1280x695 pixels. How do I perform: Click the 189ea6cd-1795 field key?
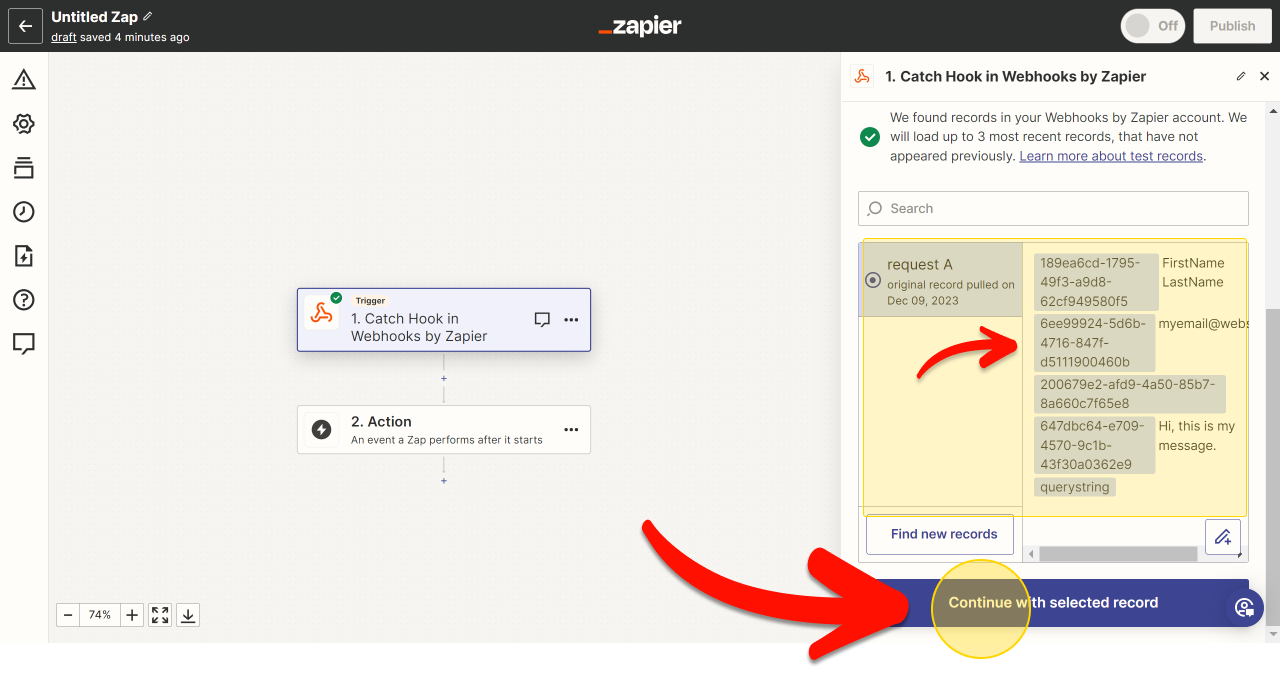(x=1096, y=282)
